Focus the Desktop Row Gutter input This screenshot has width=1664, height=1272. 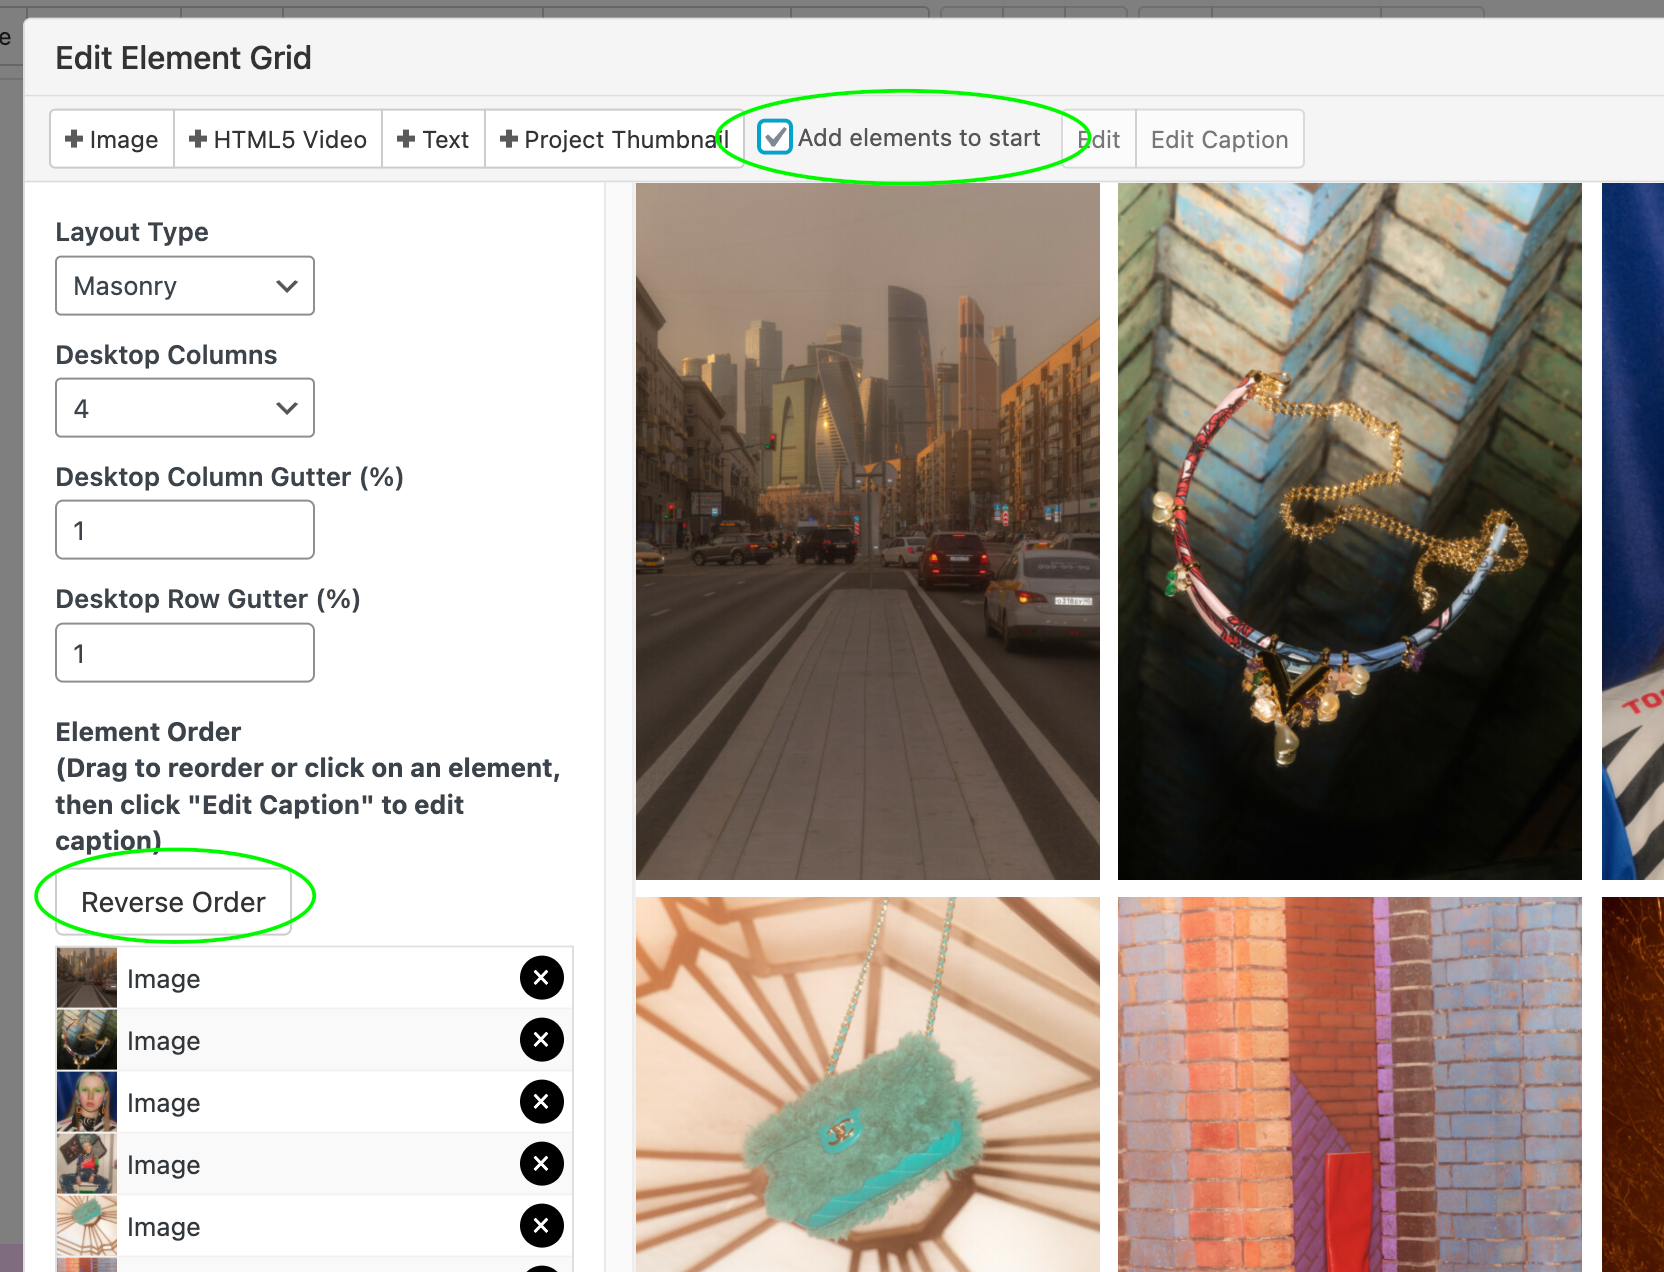click(185, 653)
